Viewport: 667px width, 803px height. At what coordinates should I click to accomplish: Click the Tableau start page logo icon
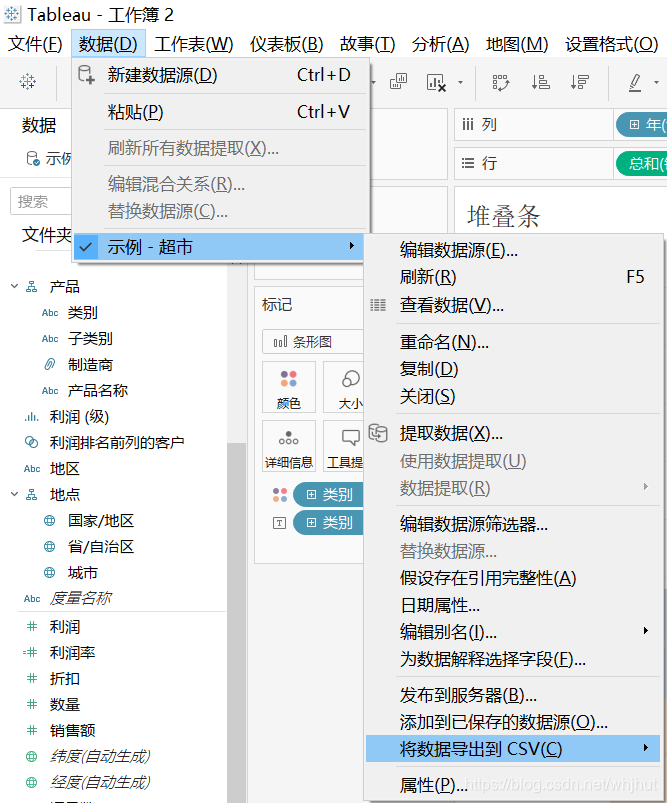pos(28,81)
